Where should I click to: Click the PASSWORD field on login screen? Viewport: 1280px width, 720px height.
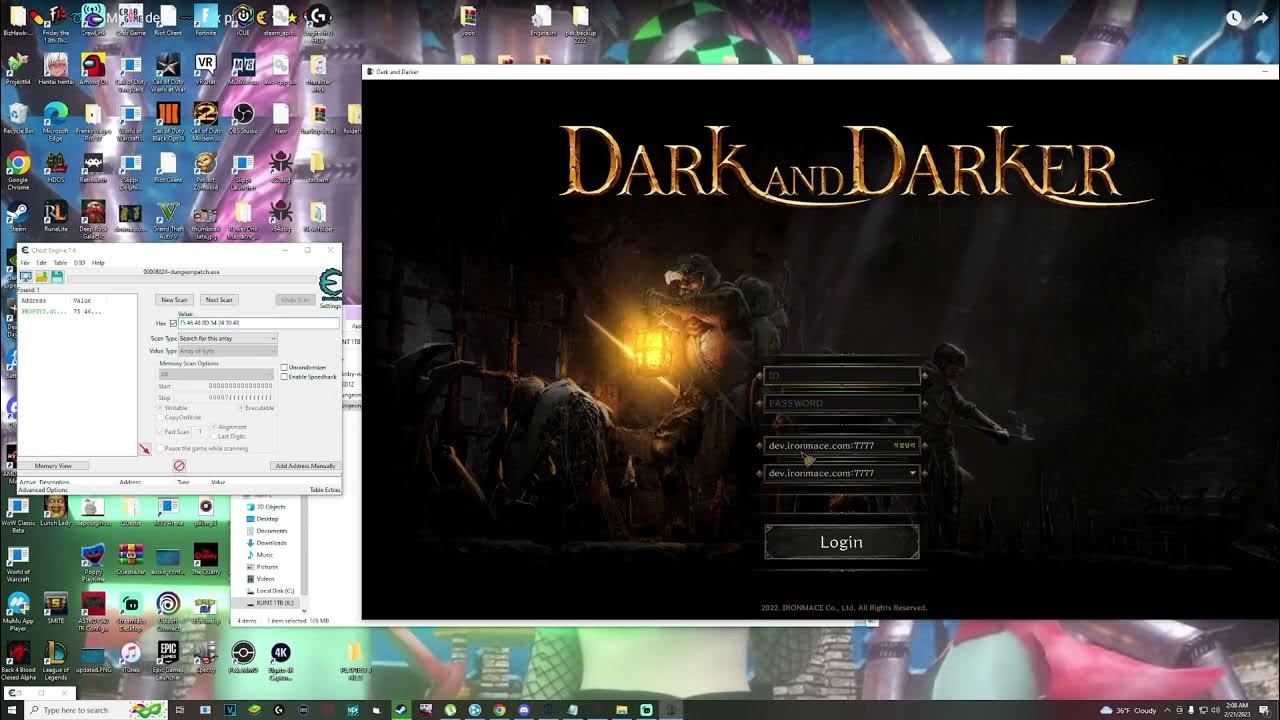point(842,403)
